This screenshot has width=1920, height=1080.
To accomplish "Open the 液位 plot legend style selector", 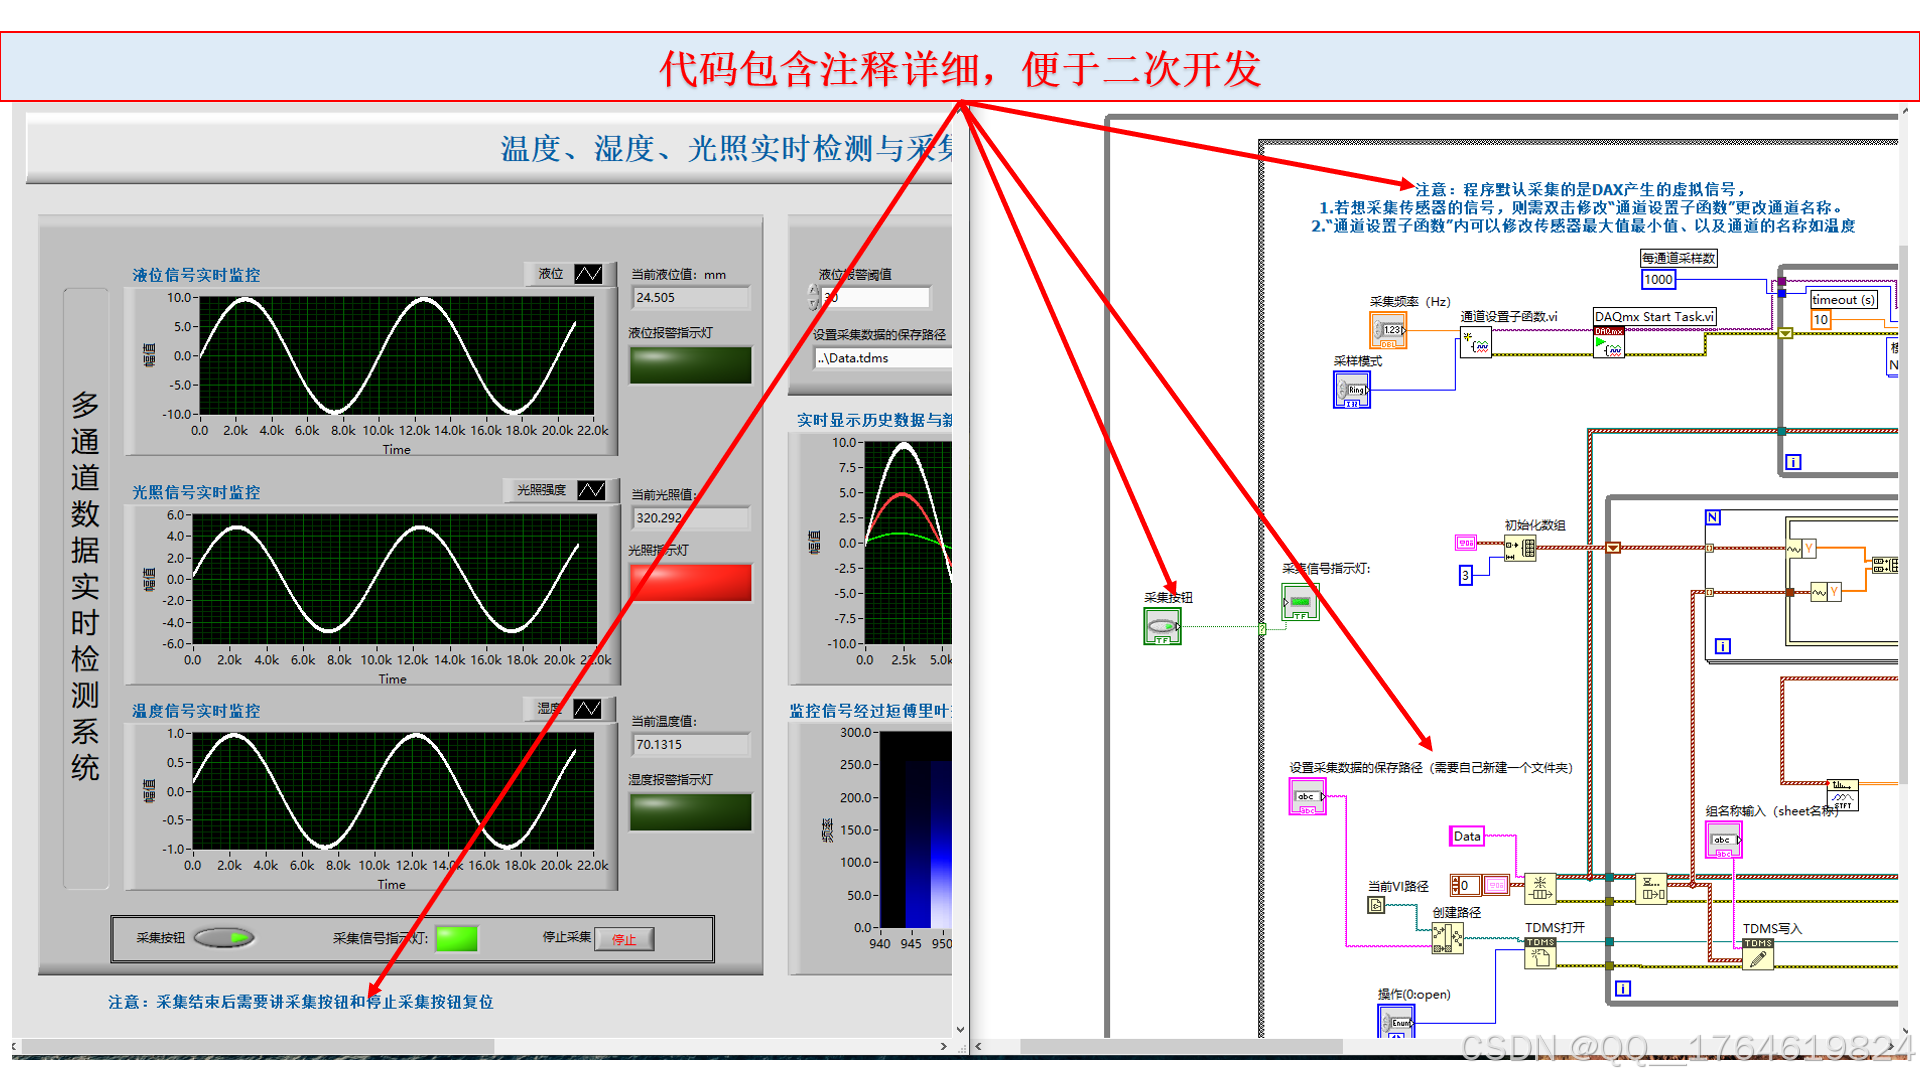I will (x=588, y=274).
